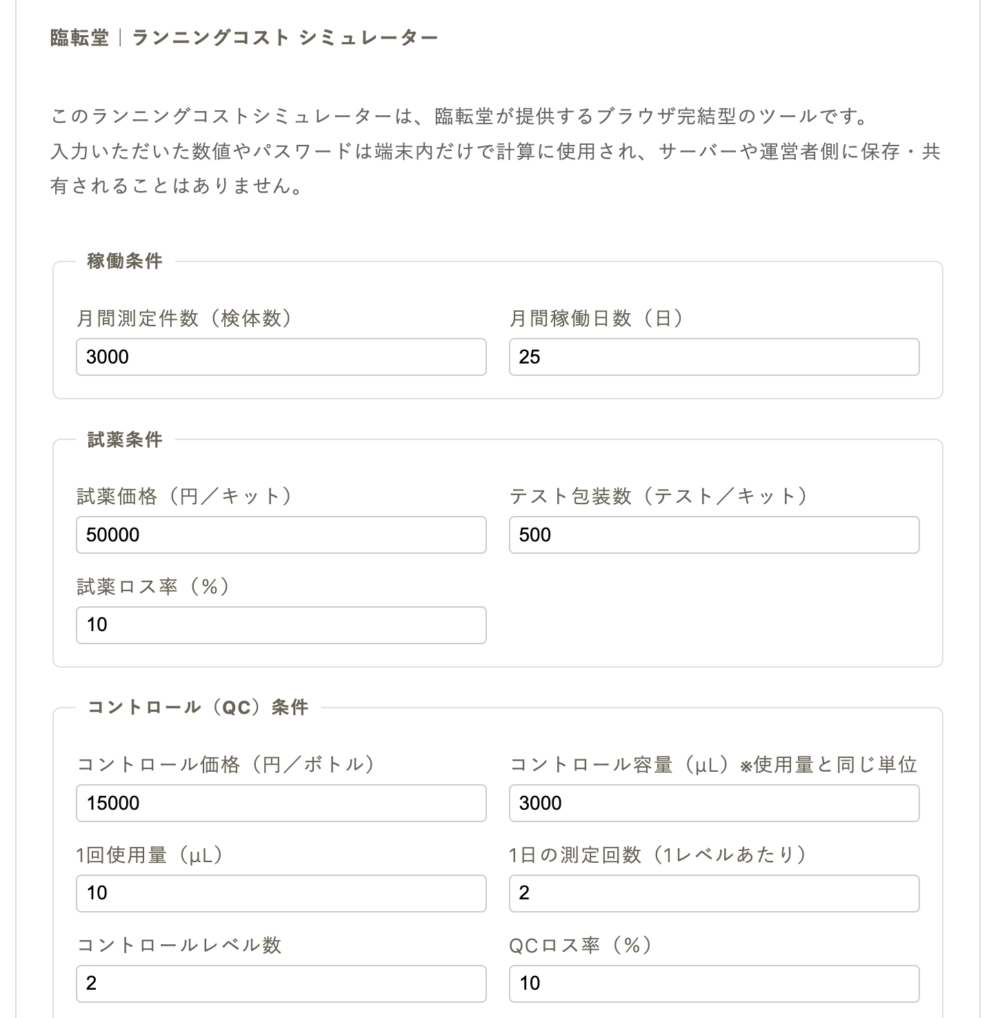Click the 月間測定件数（検体数）input field

coord(280,357)
